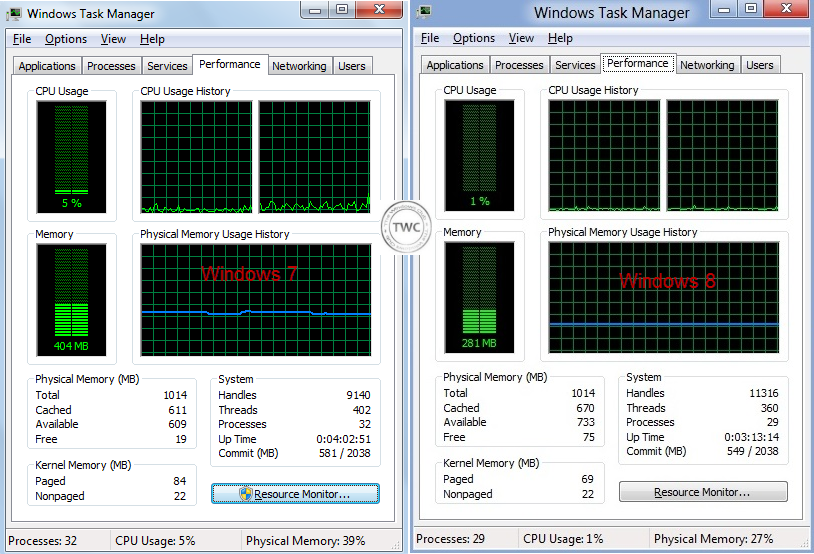Click first CPU Usage History graph, Windows 8
The height and width of the screenshot is (554, 814).
(604, 155)
